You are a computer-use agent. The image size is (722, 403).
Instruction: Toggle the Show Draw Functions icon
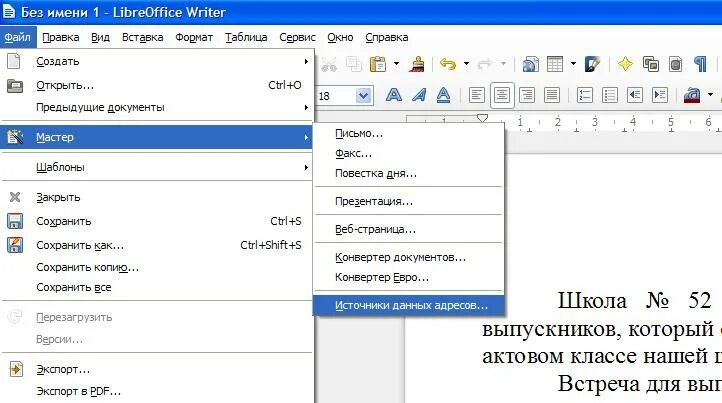593,64
